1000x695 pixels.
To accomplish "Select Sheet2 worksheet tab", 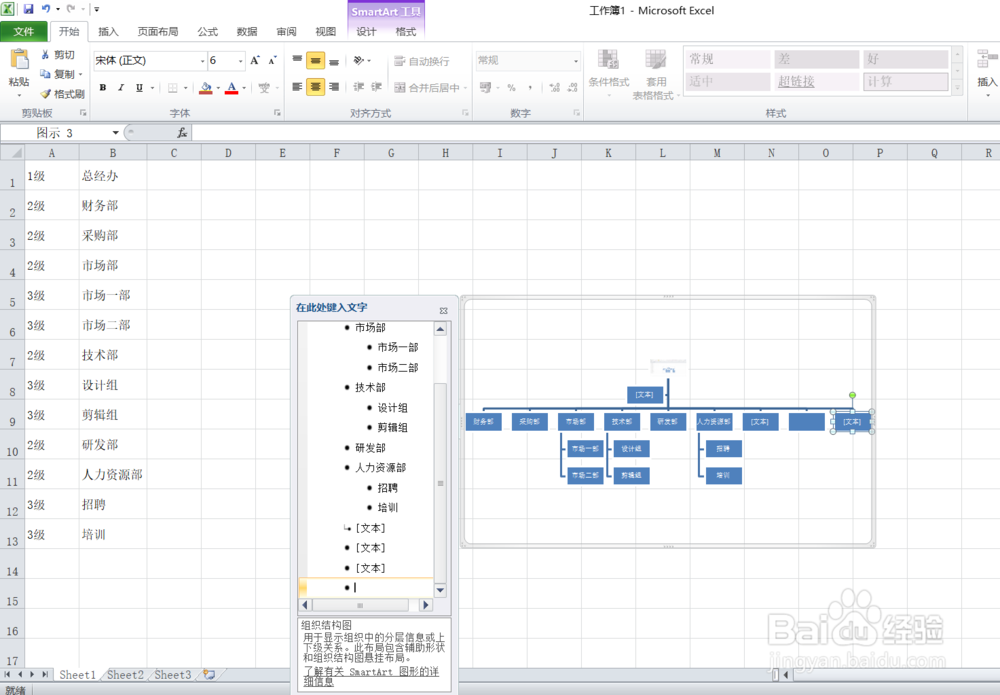I will point(125,675).
